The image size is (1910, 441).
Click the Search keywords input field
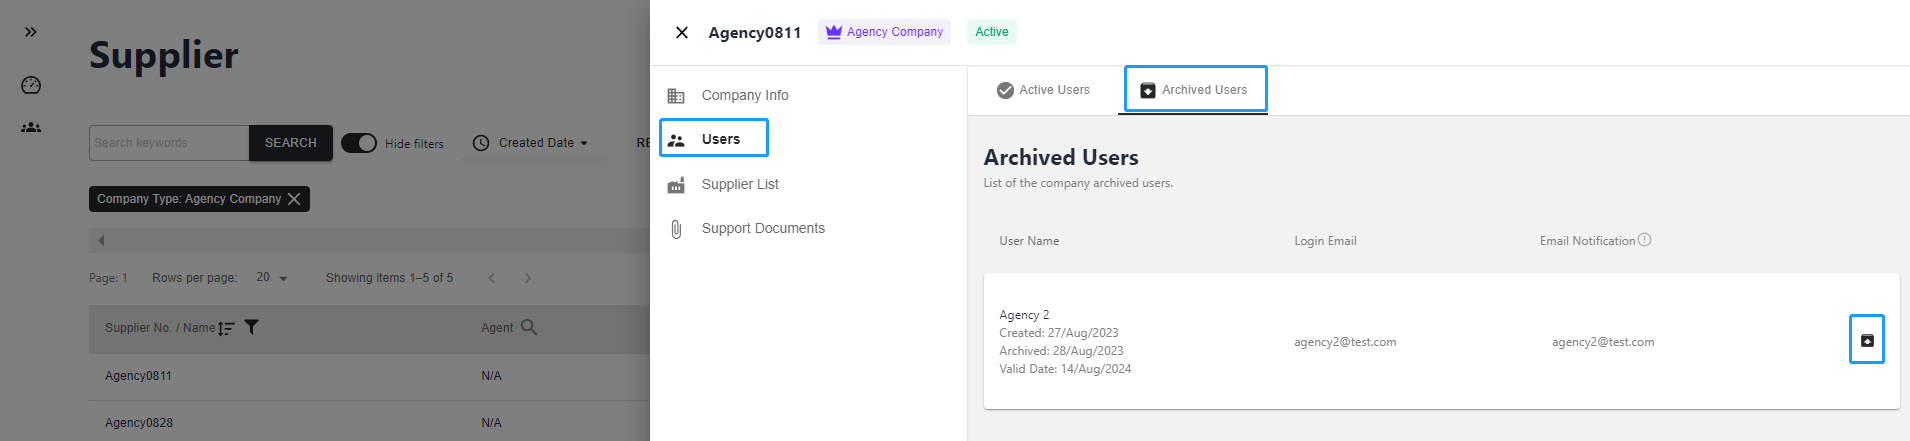click(x=168, y=143)
